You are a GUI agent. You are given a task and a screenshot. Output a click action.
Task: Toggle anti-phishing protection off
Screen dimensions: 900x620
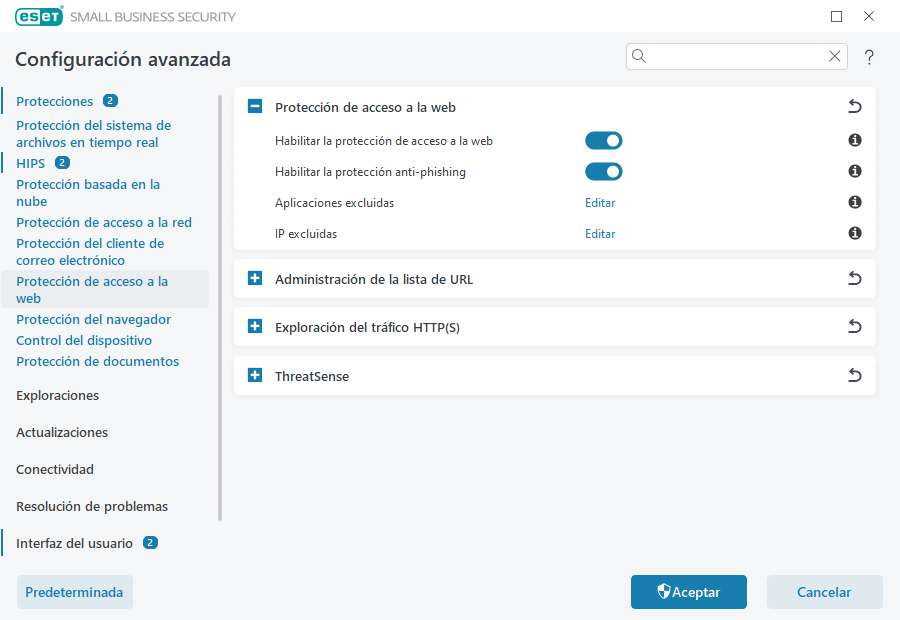(x=603, y=171)
